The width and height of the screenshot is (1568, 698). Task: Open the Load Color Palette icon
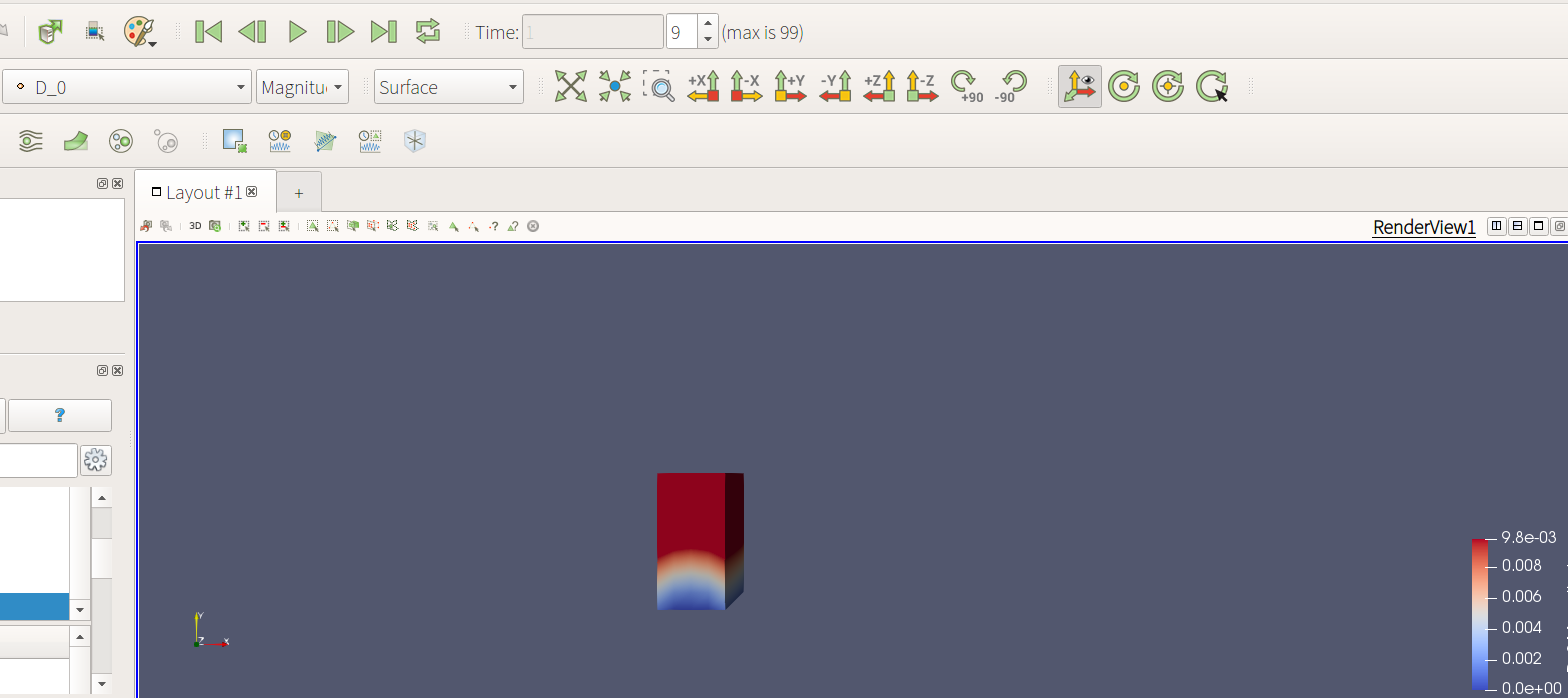[140, 32]
